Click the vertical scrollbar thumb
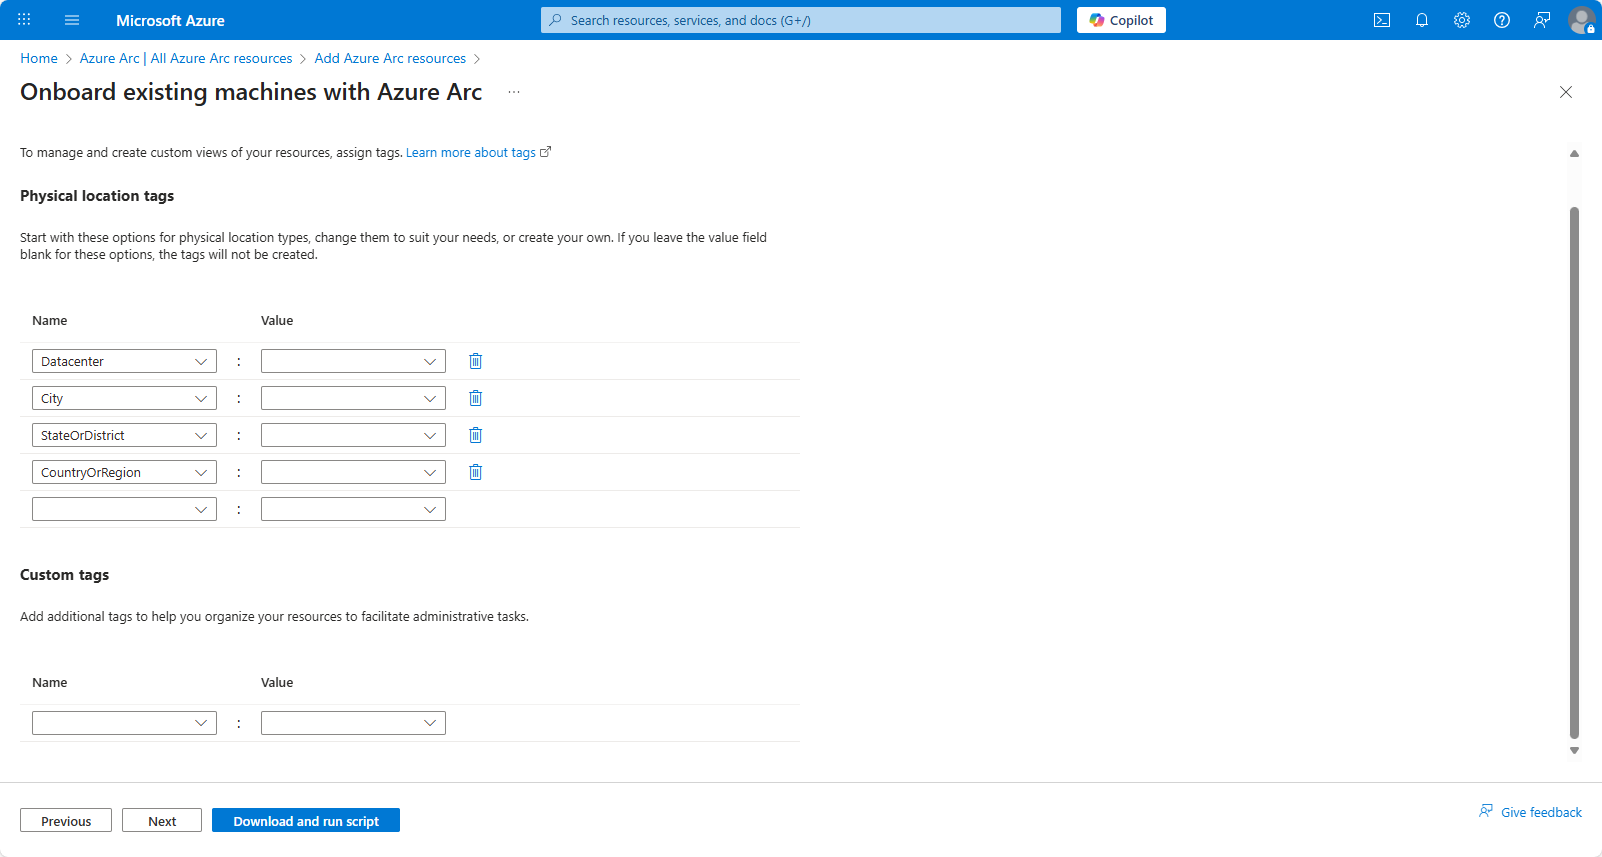 coord(1574,470)
